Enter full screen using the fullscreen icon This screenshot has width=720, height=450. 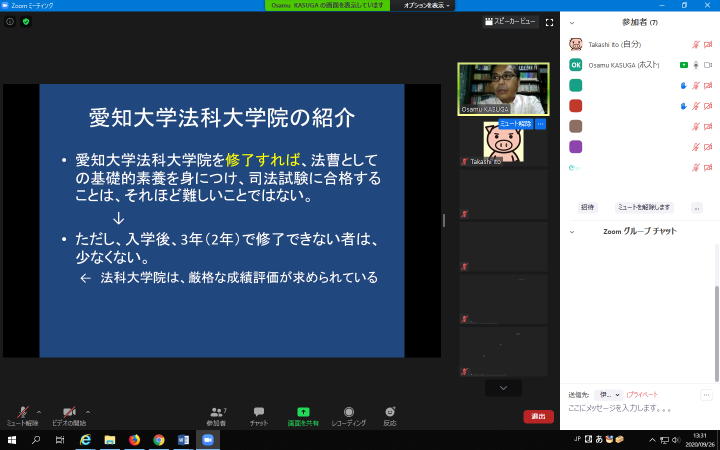[549, 21]
